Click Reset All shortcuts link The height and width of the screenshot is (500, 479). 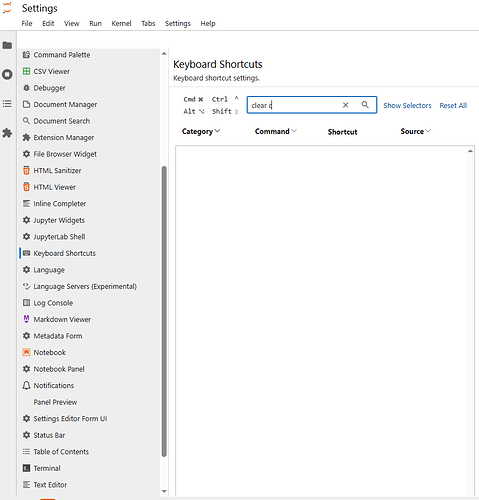(453, 105)
